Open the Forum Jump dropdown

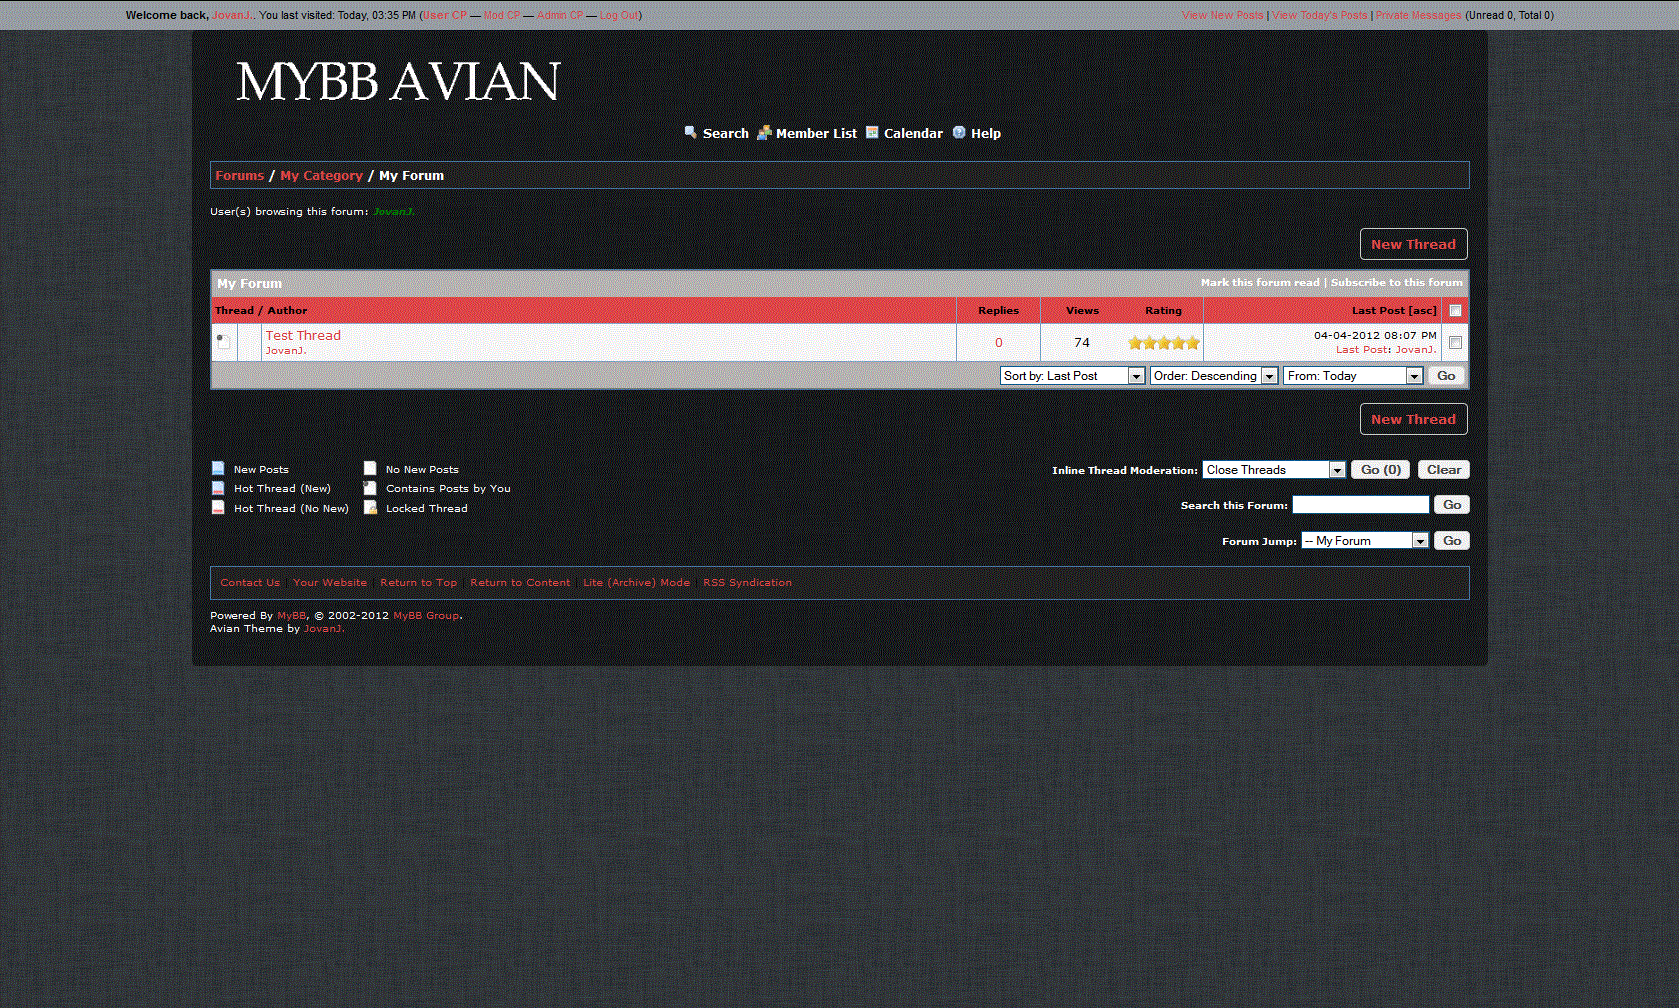(x=1364, y=541)
